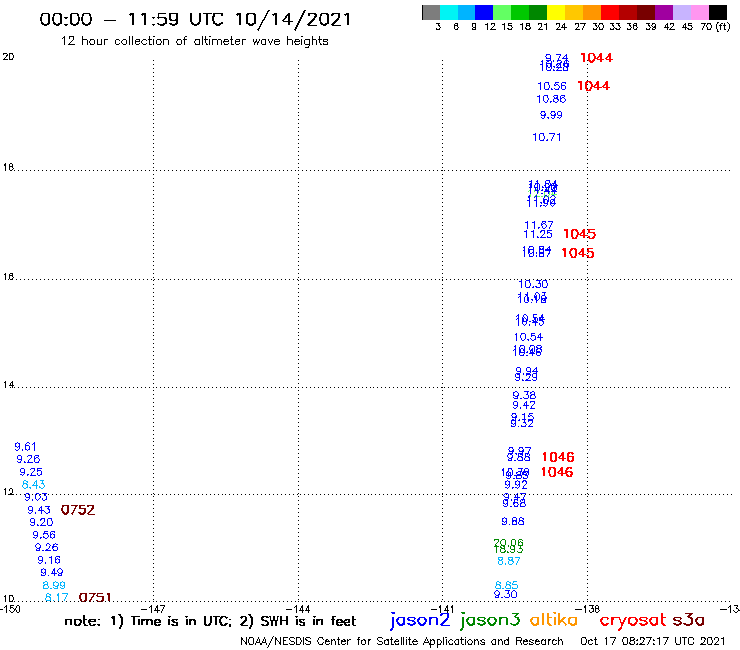Select the wave height value 9.20

(42, 523)
